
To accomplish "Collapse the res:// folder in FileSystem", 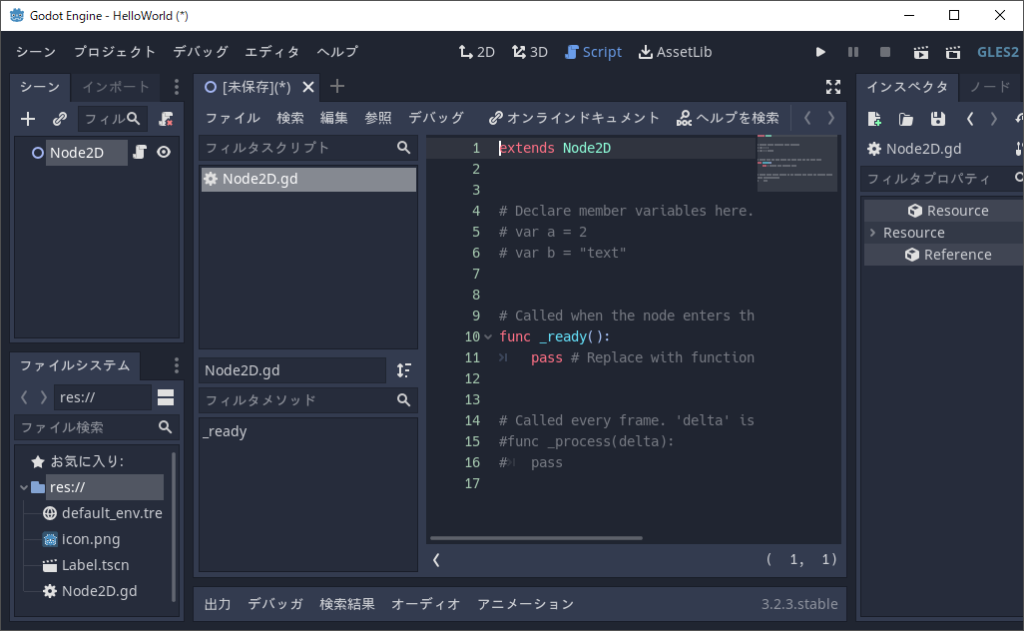I will pos(23,487).
